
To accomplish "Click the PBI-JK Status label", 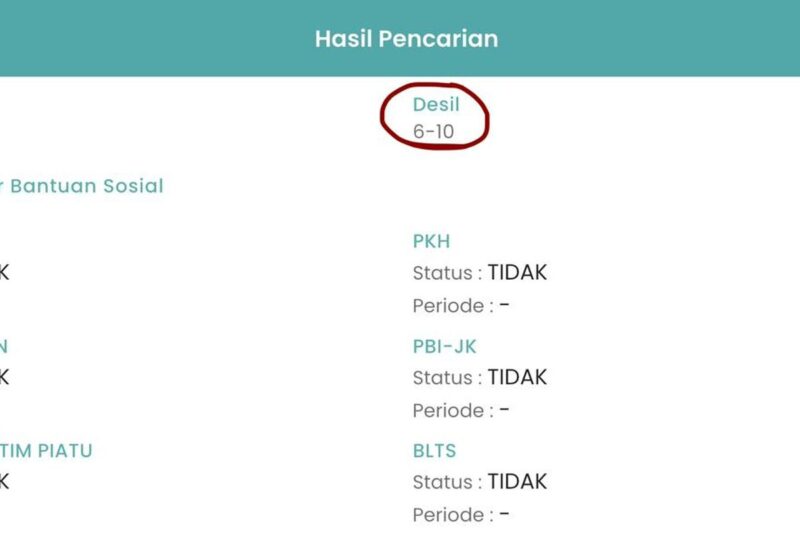I will [447, 377].
